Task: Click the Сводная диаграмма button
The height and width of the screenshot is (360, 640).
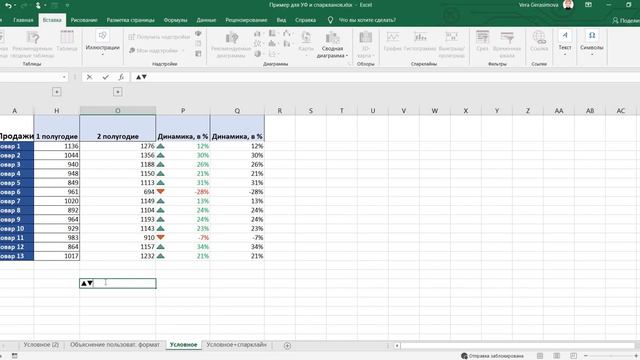Action: point(332,44)
